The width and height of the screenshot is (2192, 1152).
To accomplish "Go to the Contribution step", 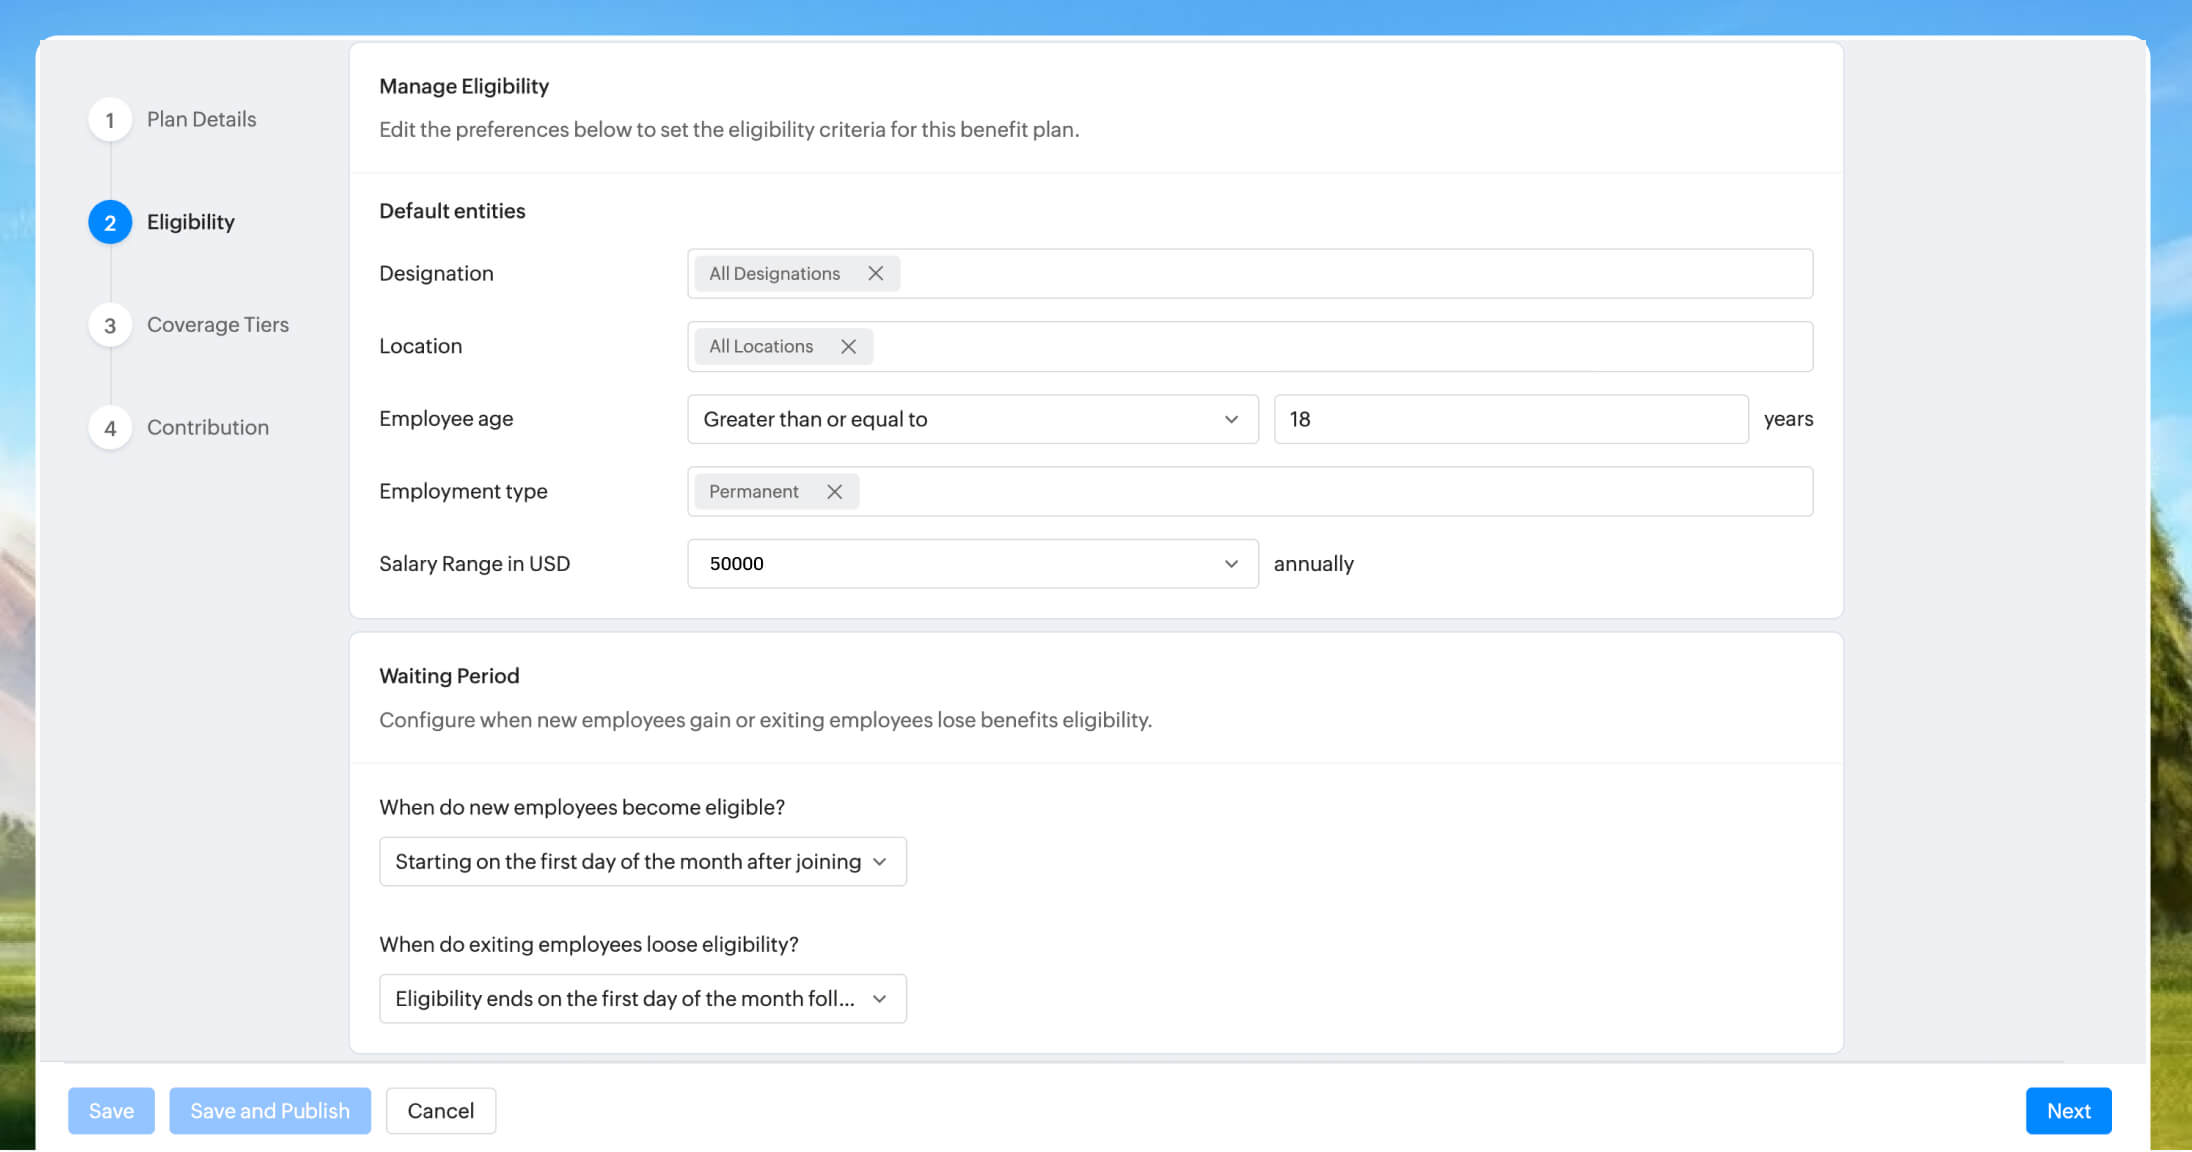I will click(208, 427).
